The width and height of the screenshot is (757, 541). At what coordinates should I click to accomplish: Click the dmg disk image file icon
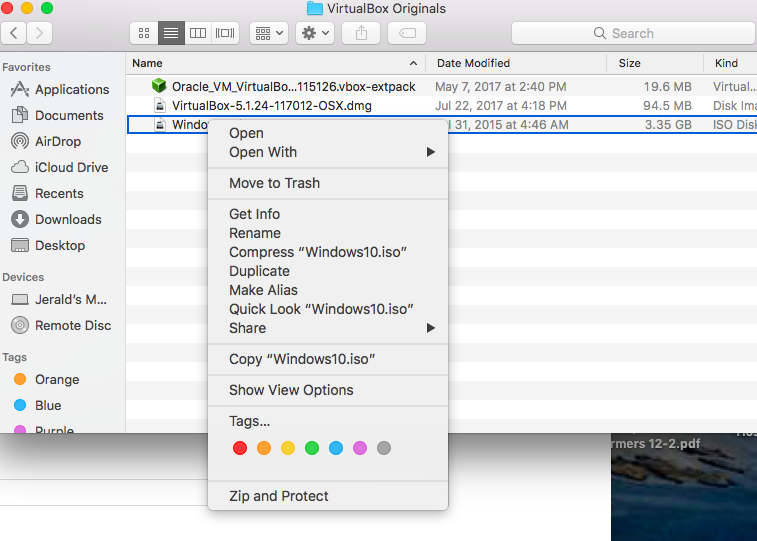[160, 105]
